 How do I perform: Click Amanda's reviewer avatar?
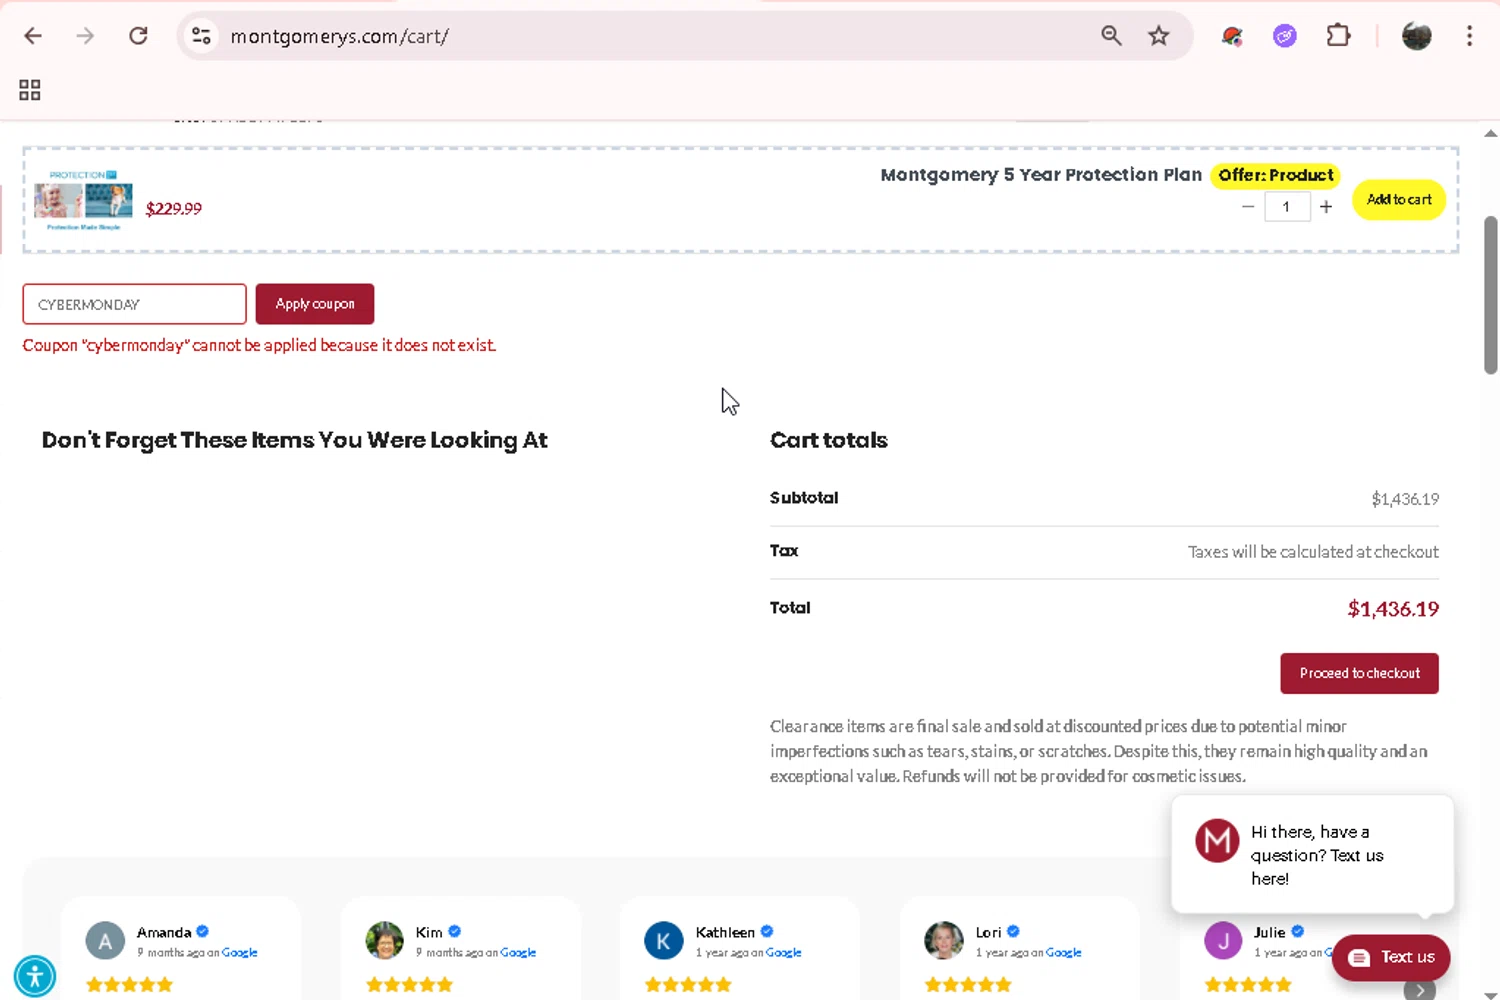[x=105, y=941]
